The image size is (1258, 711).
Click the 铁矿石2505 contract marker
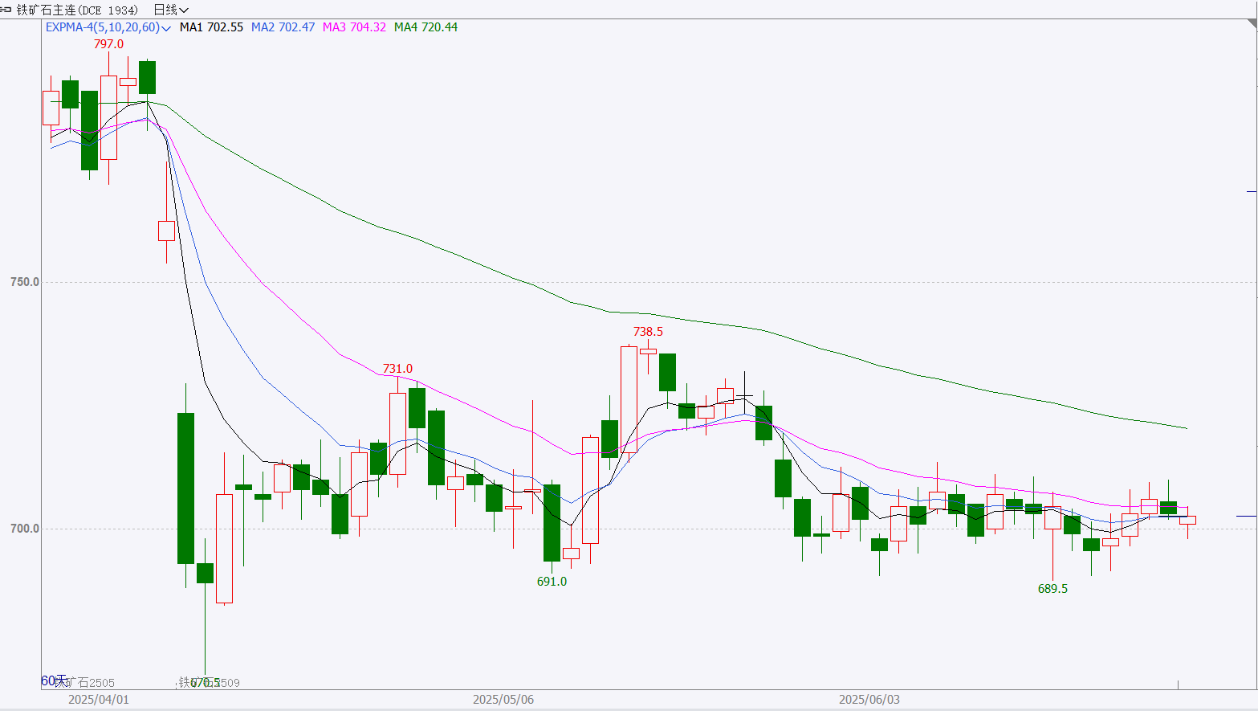click(86, 683)
